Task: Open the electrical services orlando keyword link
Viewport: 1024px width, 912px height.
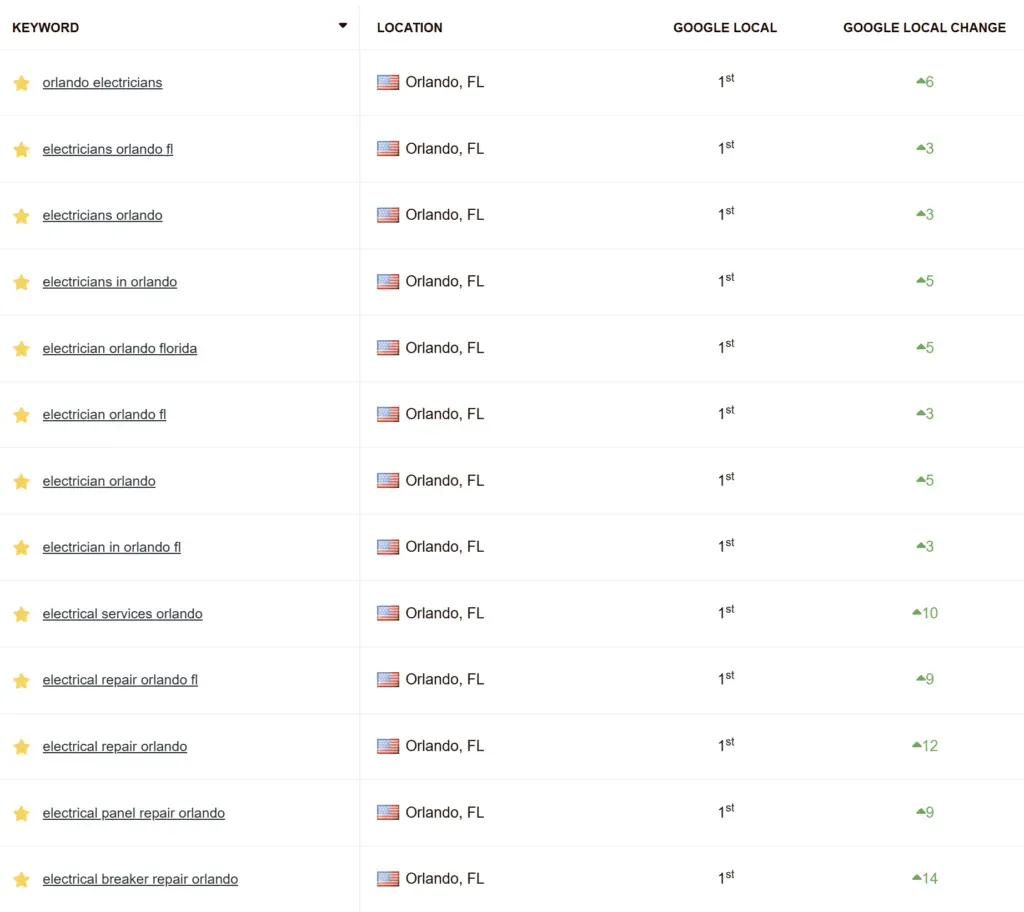Action: (122, 613)
